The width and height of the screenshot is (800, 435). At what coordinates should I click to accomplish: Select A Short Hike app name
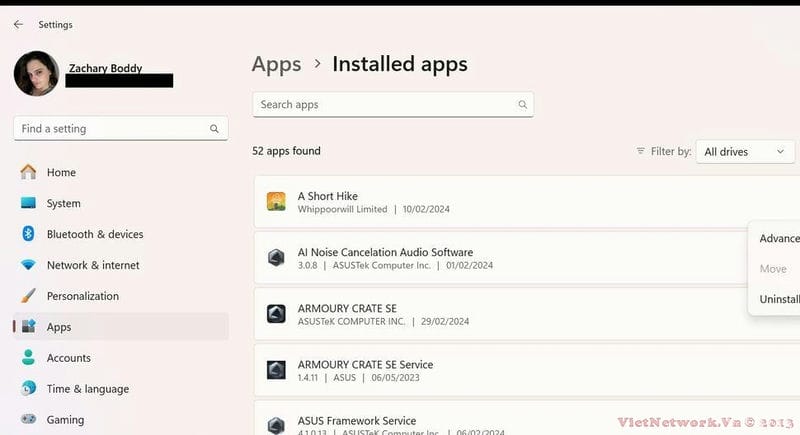pos(328,196)
